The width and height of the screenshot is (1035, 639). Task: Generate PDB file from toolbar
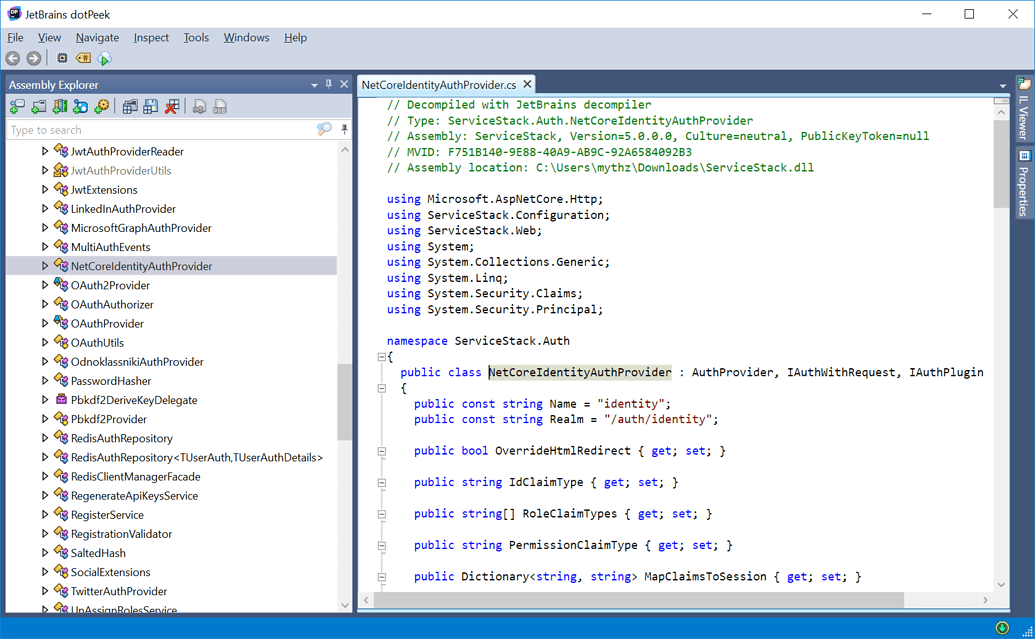[x=221, y=106]
